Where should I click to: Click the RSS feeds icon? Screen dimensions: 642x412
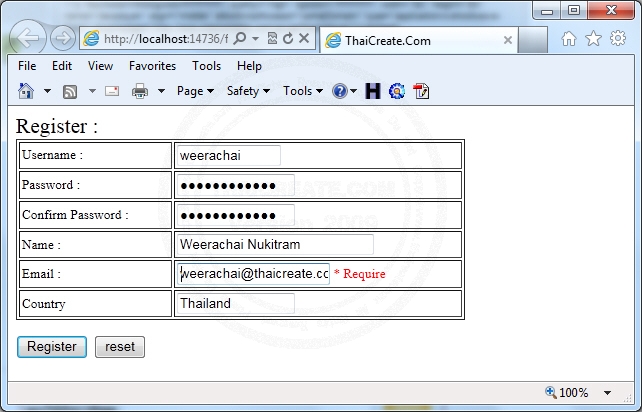70,91
